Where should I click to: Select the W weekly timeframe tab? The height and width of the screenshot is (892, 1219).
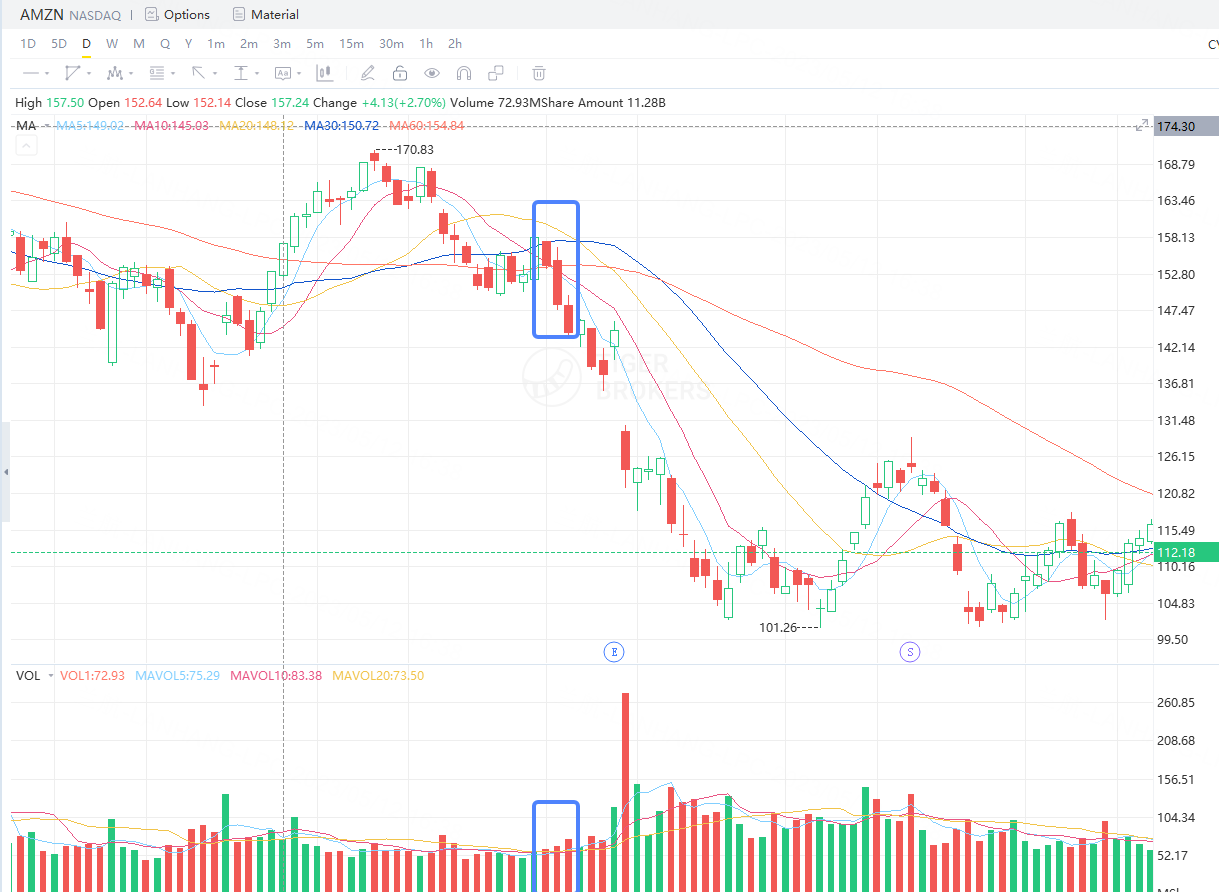point(112,43)
